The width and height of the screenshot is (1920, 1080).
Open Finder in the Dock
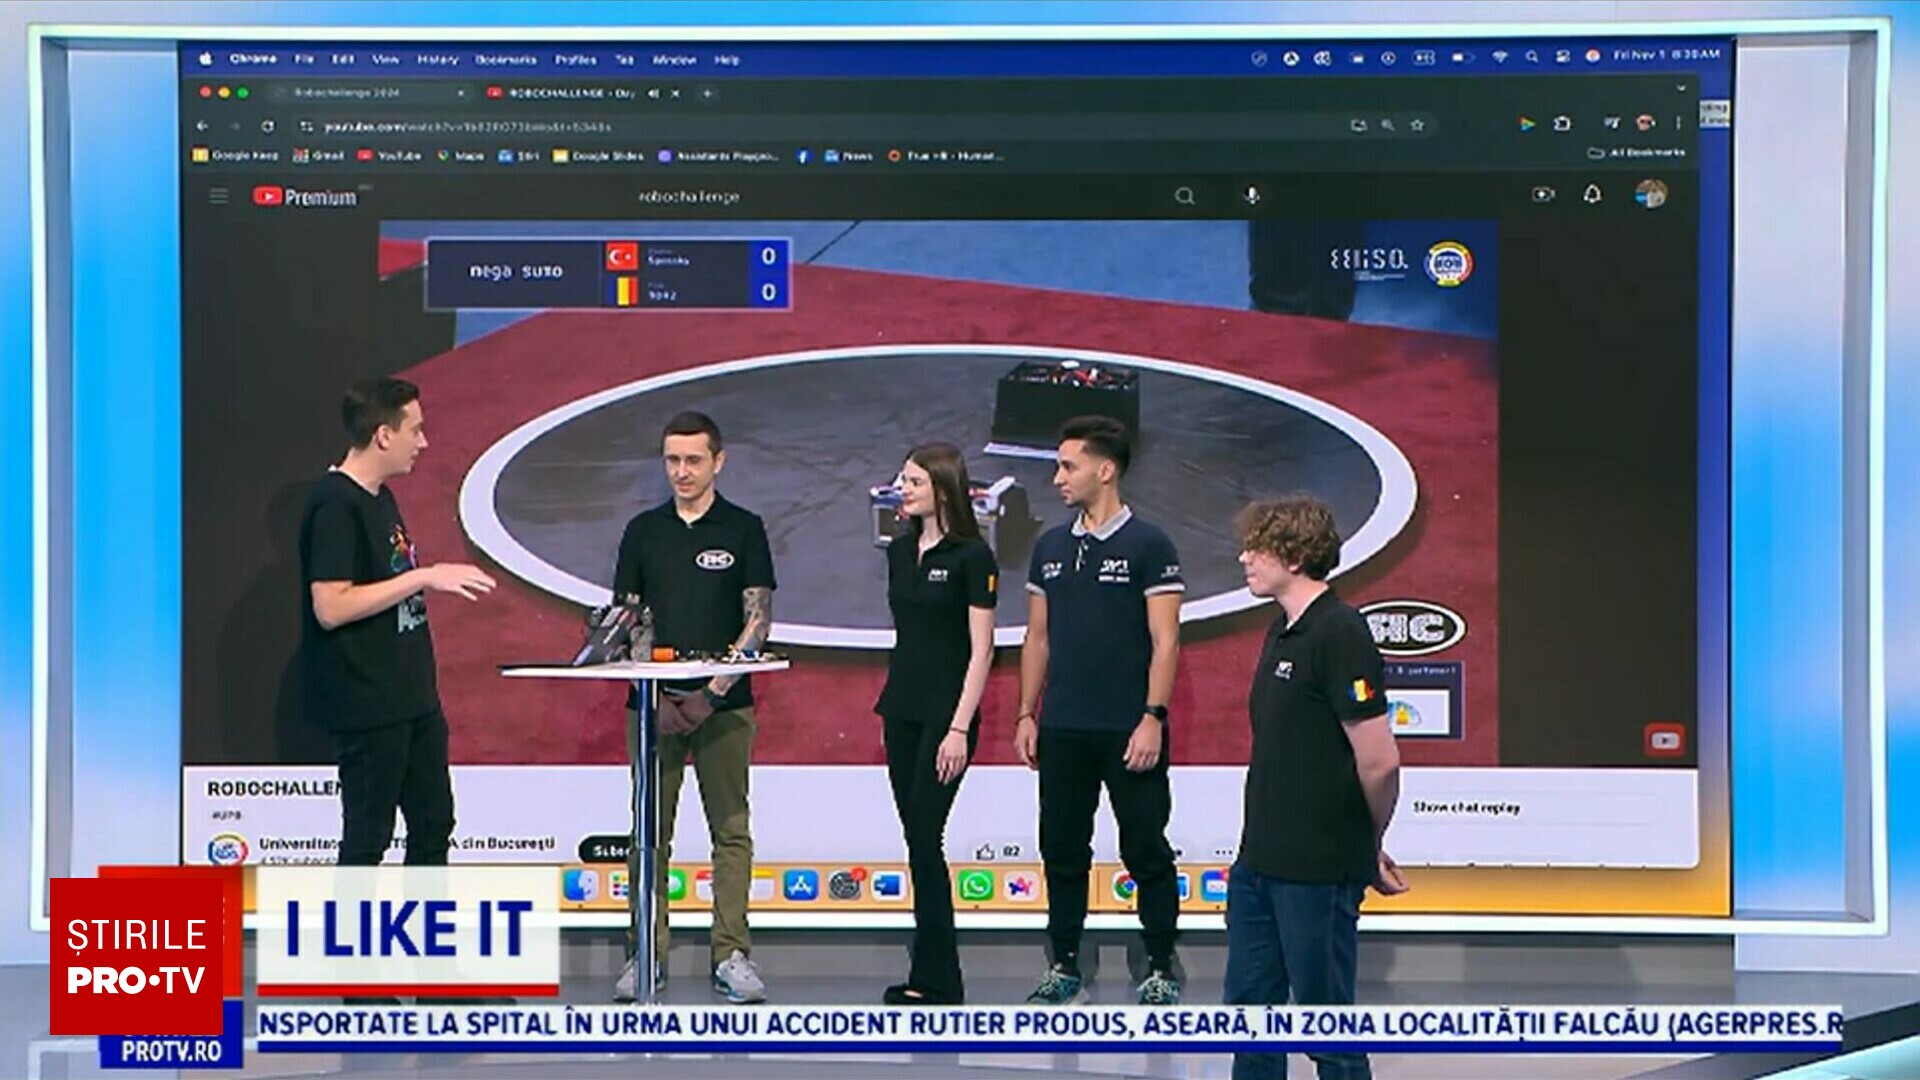click(581, 885)
